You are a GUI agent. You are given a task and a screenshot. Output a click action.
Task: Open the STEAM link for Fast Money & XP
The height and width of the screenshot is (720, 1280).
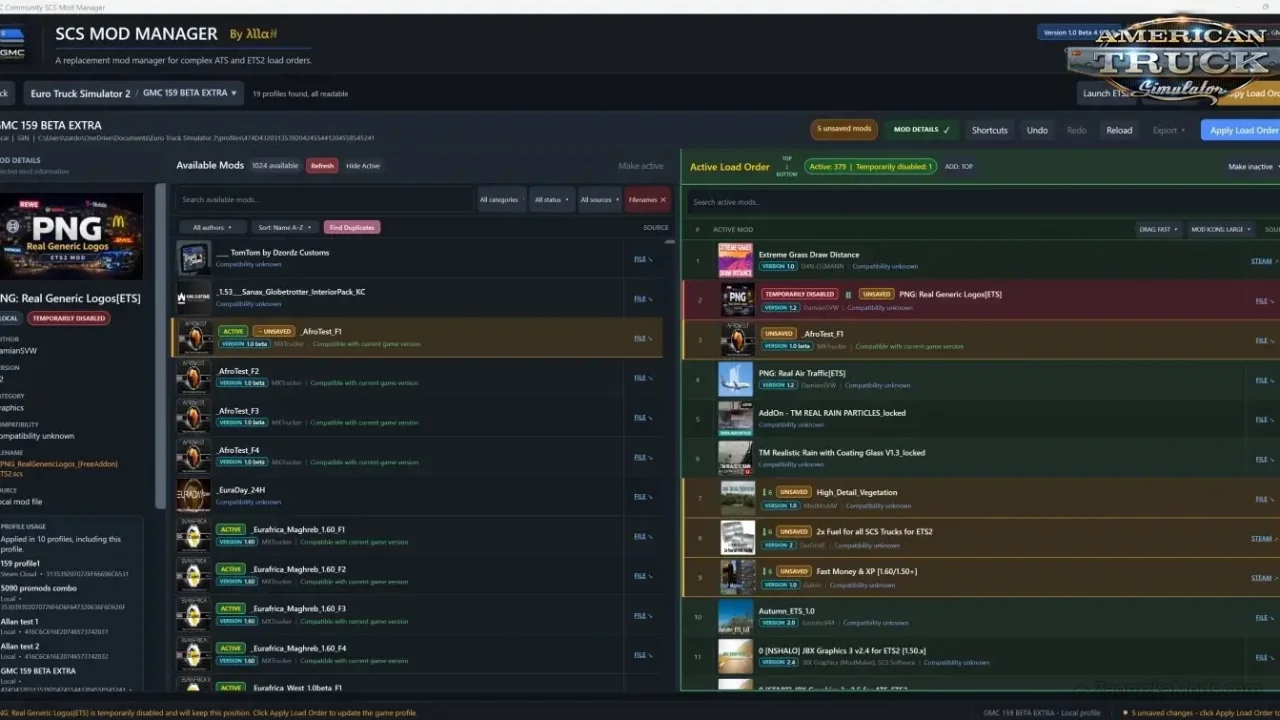pos(1262,578)
